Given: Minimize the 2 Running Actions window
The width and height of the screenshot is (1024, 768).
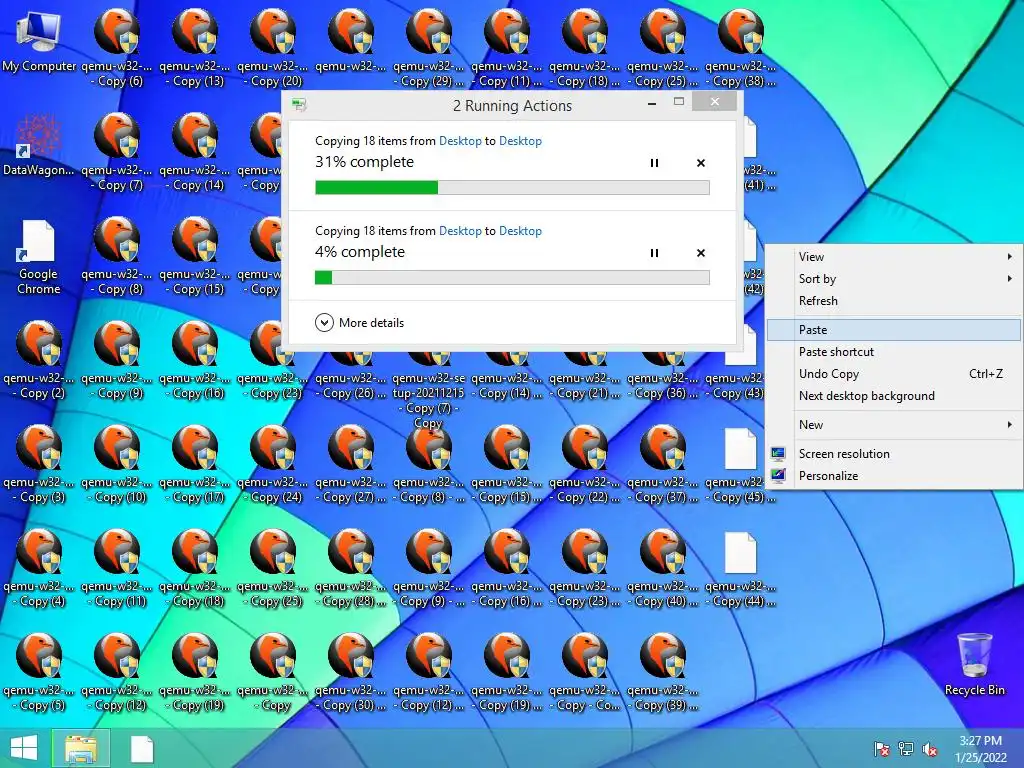Looking at the screenshot, I should (652, 103).
